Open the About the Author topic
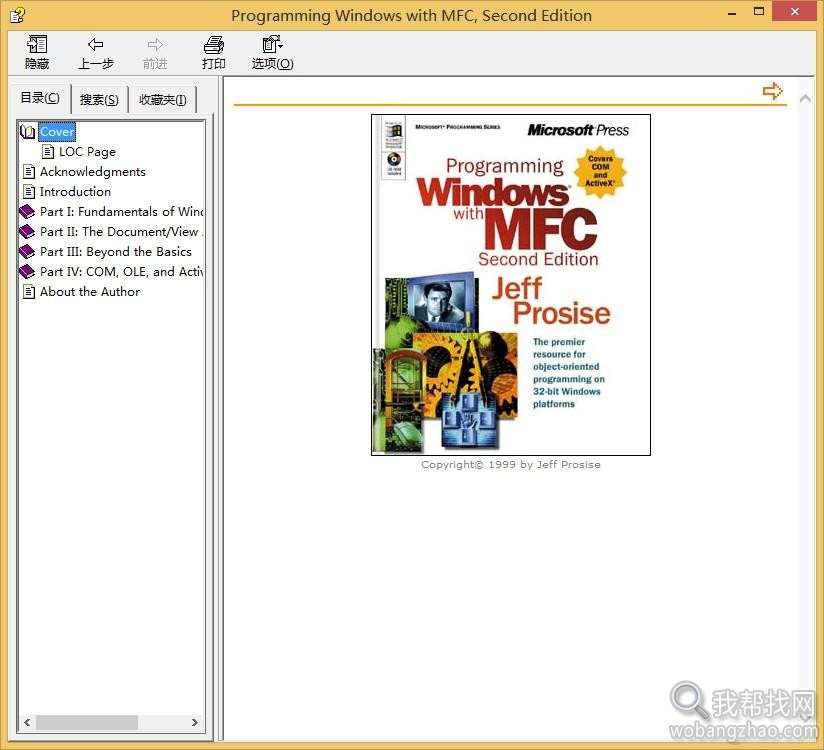The width and height of the screenshot is (824, 750). (90, 292)
